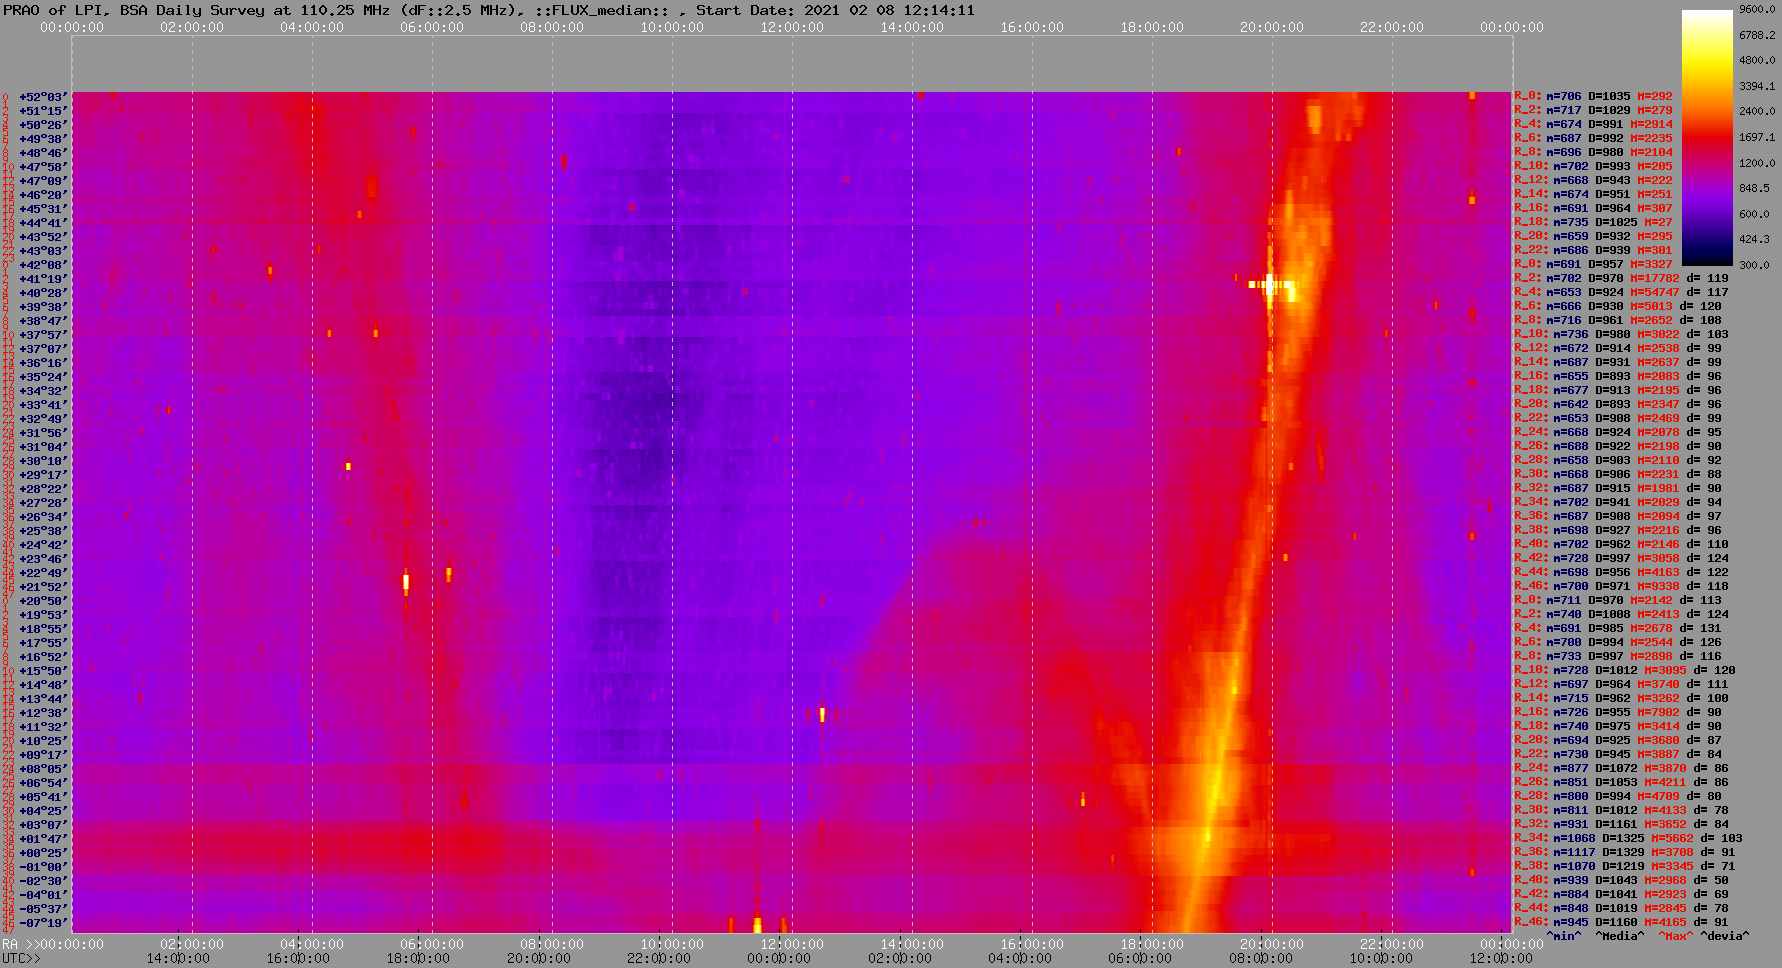Click the stats row showing M=7902
This screenshot has width=1782, height=968.
pyautogui.click(x=1618, y=713)
